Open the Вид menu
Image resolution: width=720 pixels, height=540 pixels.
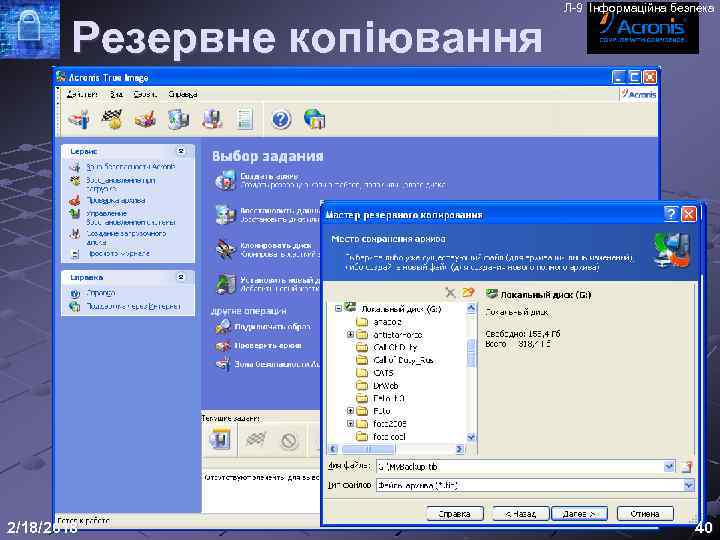pos(117,94)
